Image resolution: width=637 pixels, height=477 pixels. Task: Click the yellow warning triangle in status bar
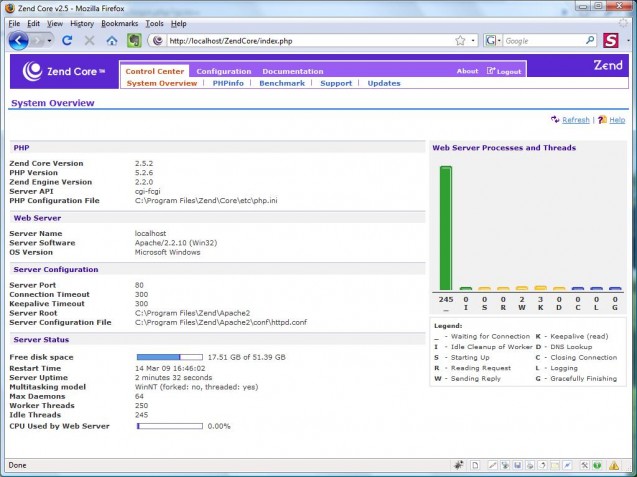(614, 465)
